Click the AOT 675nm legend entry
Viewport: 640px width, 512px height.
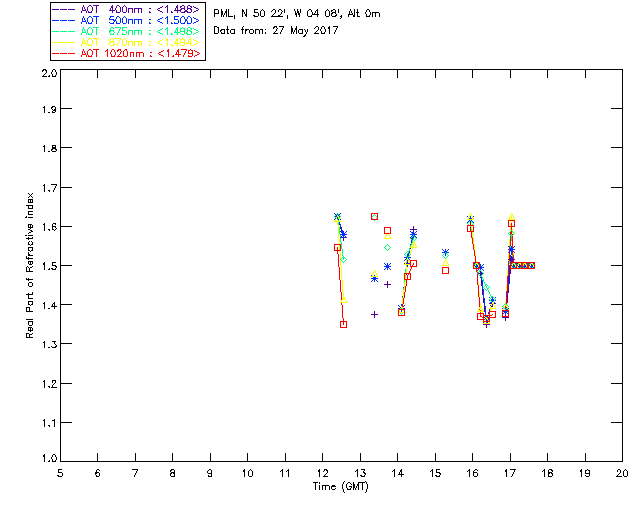tap(127, 31)
